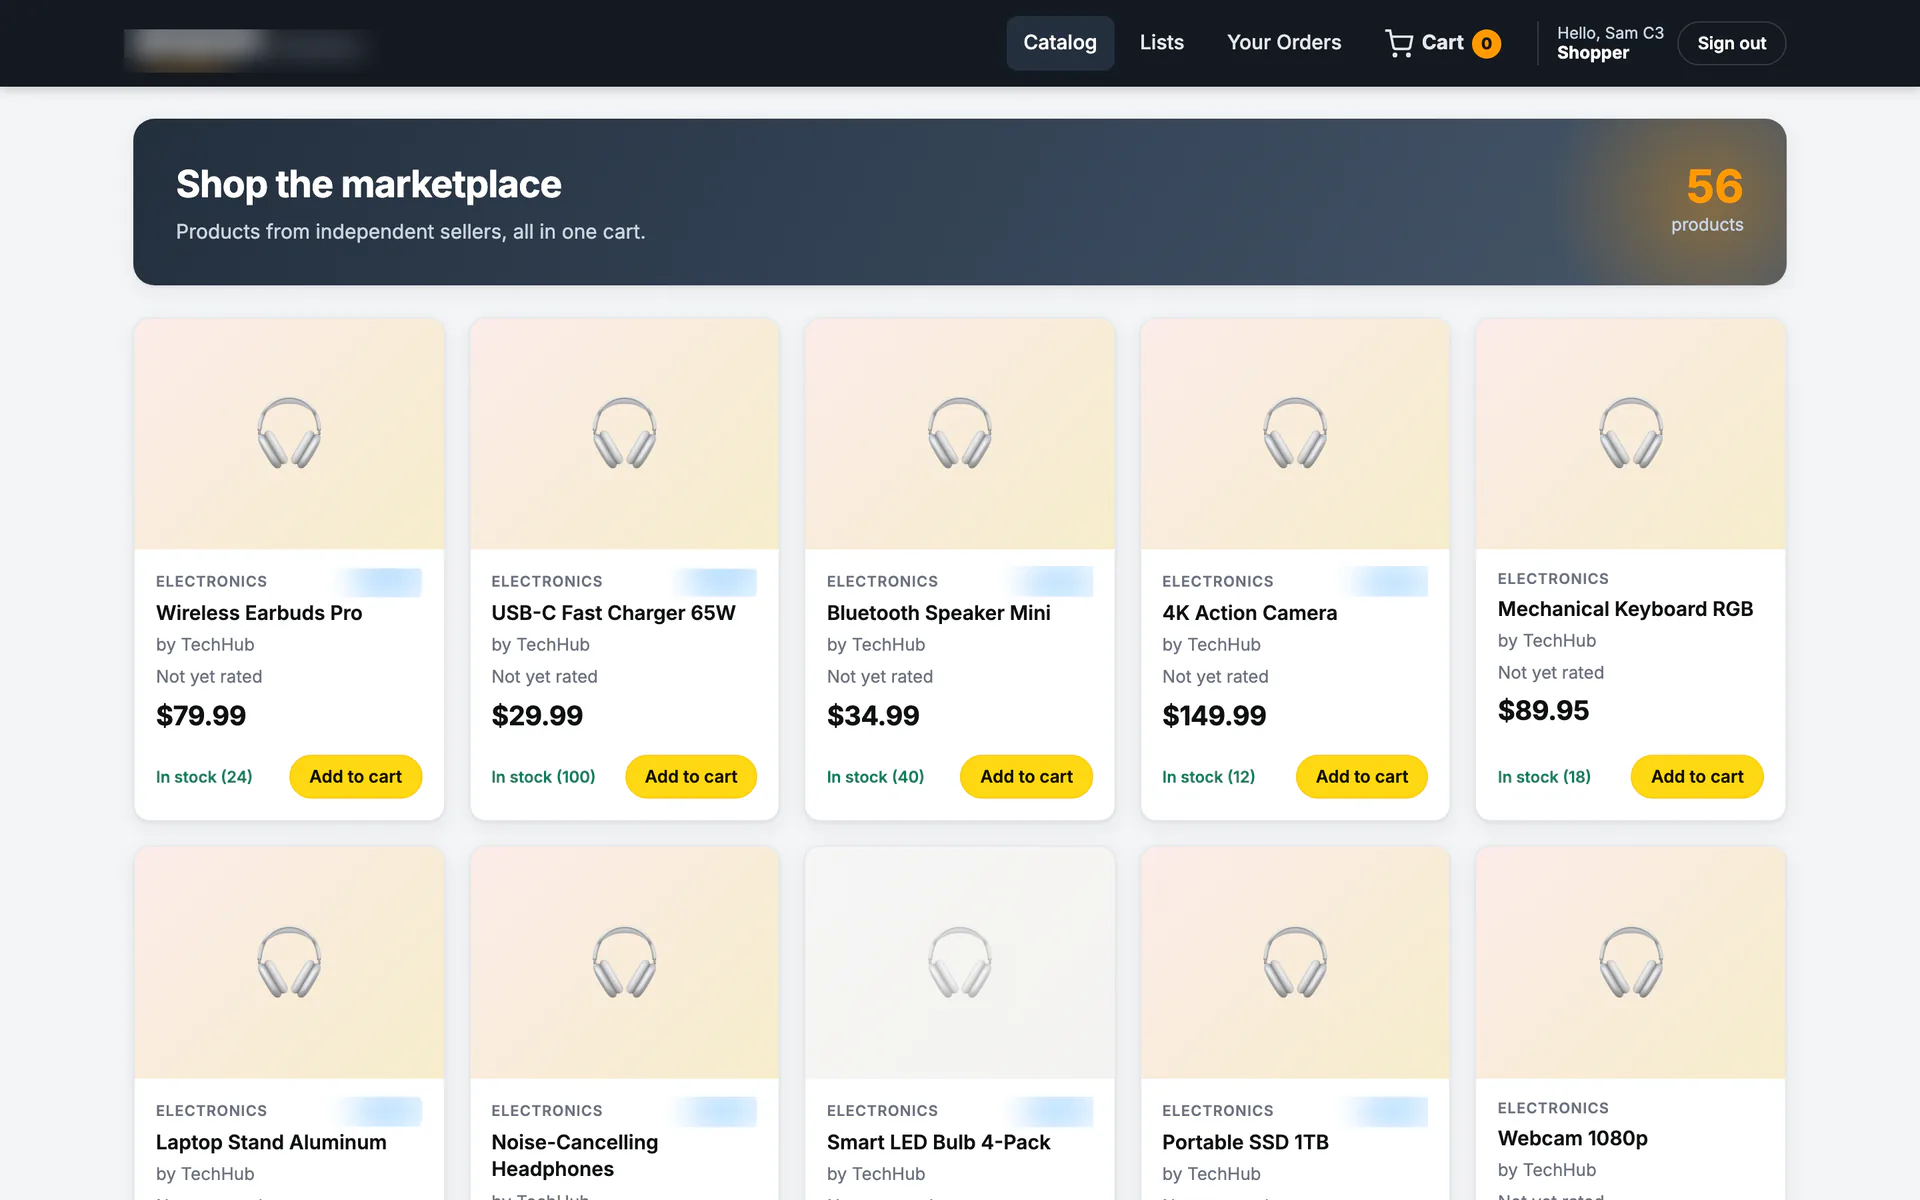This screenshot has width=1920, height=1200.
Task: Click the blurred site logo
Action: (x=247, y=46)
